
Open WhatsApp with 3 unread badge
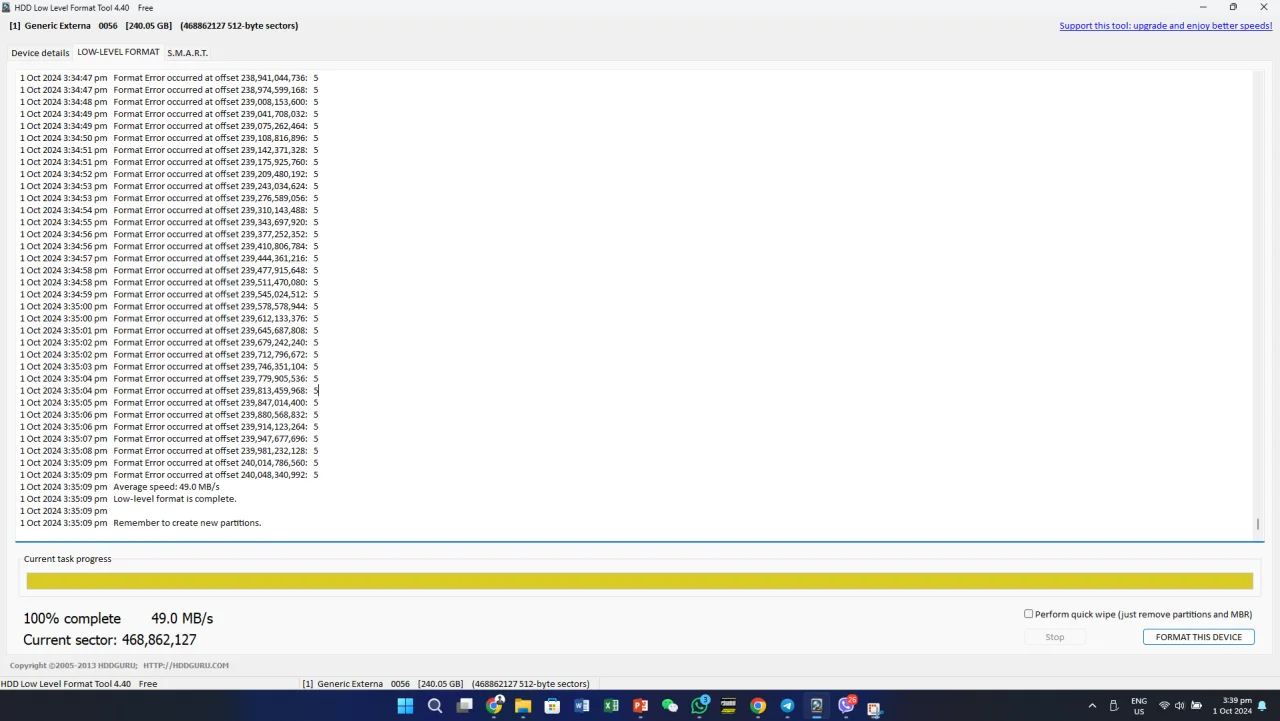coord(700,705)
